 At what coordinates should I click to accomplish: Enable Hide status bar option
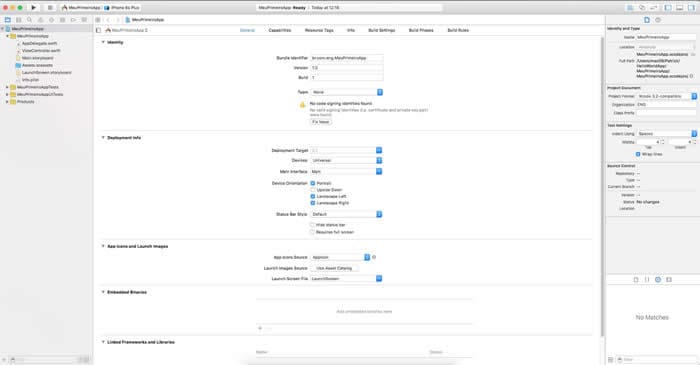312,225
